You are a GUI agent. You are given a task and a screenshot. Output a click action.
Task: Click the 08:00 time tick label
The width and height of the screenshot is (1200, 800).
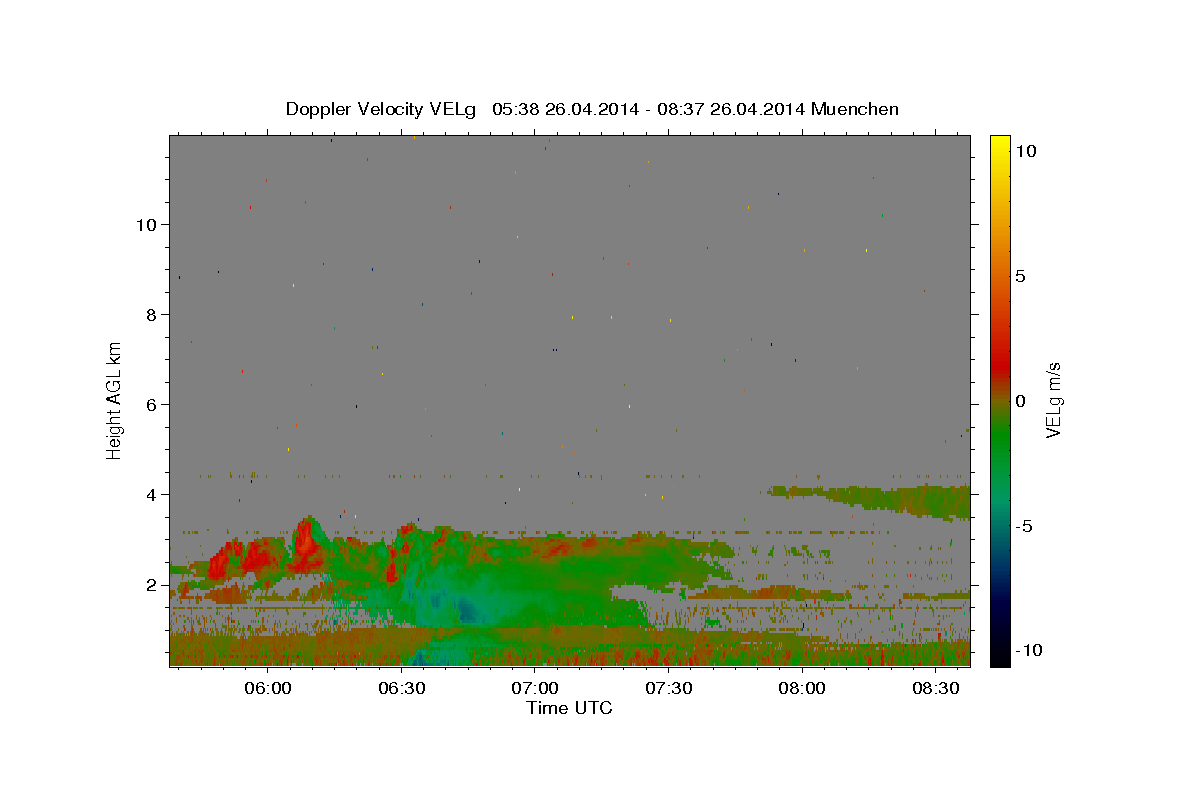801,689
